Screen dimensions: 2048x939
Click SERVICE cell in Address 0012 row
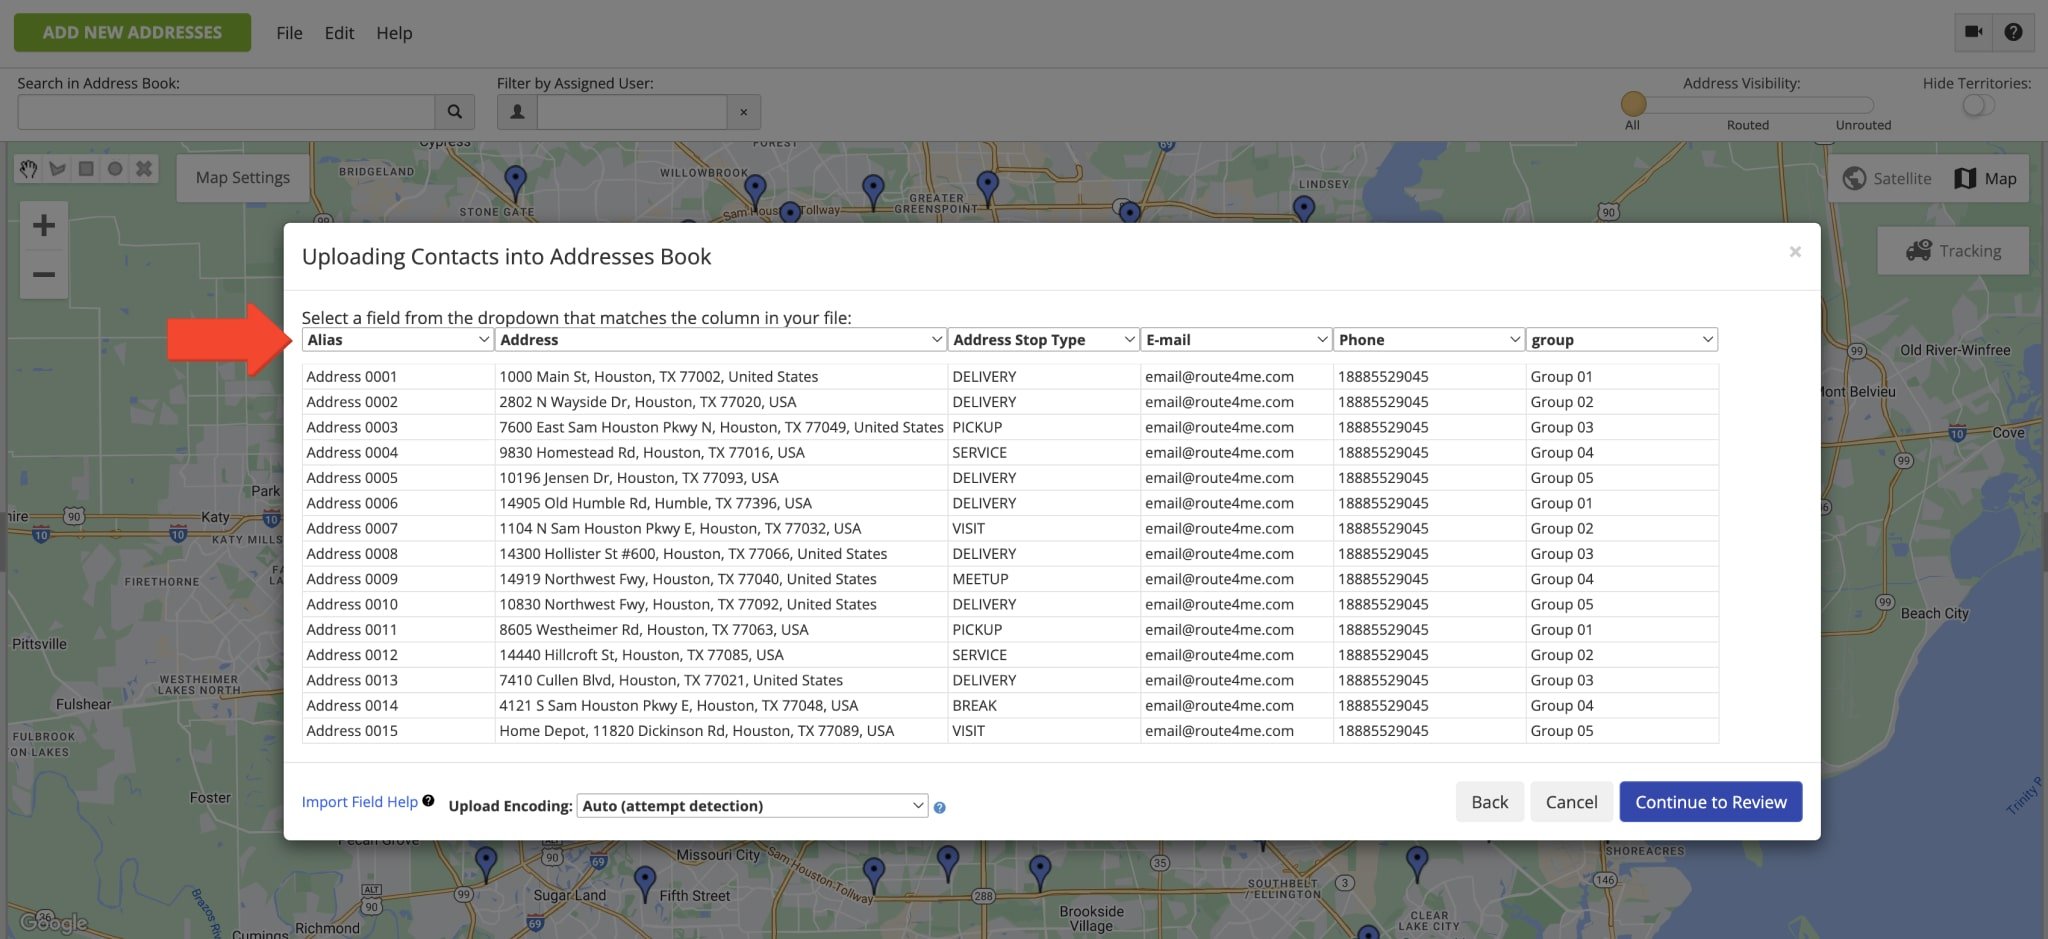click(1043, 655)
